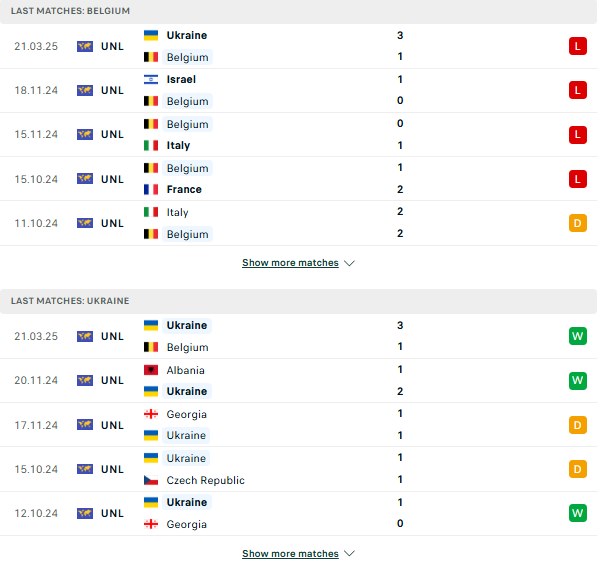Click the Albania flag icon

tap(151, 370)
